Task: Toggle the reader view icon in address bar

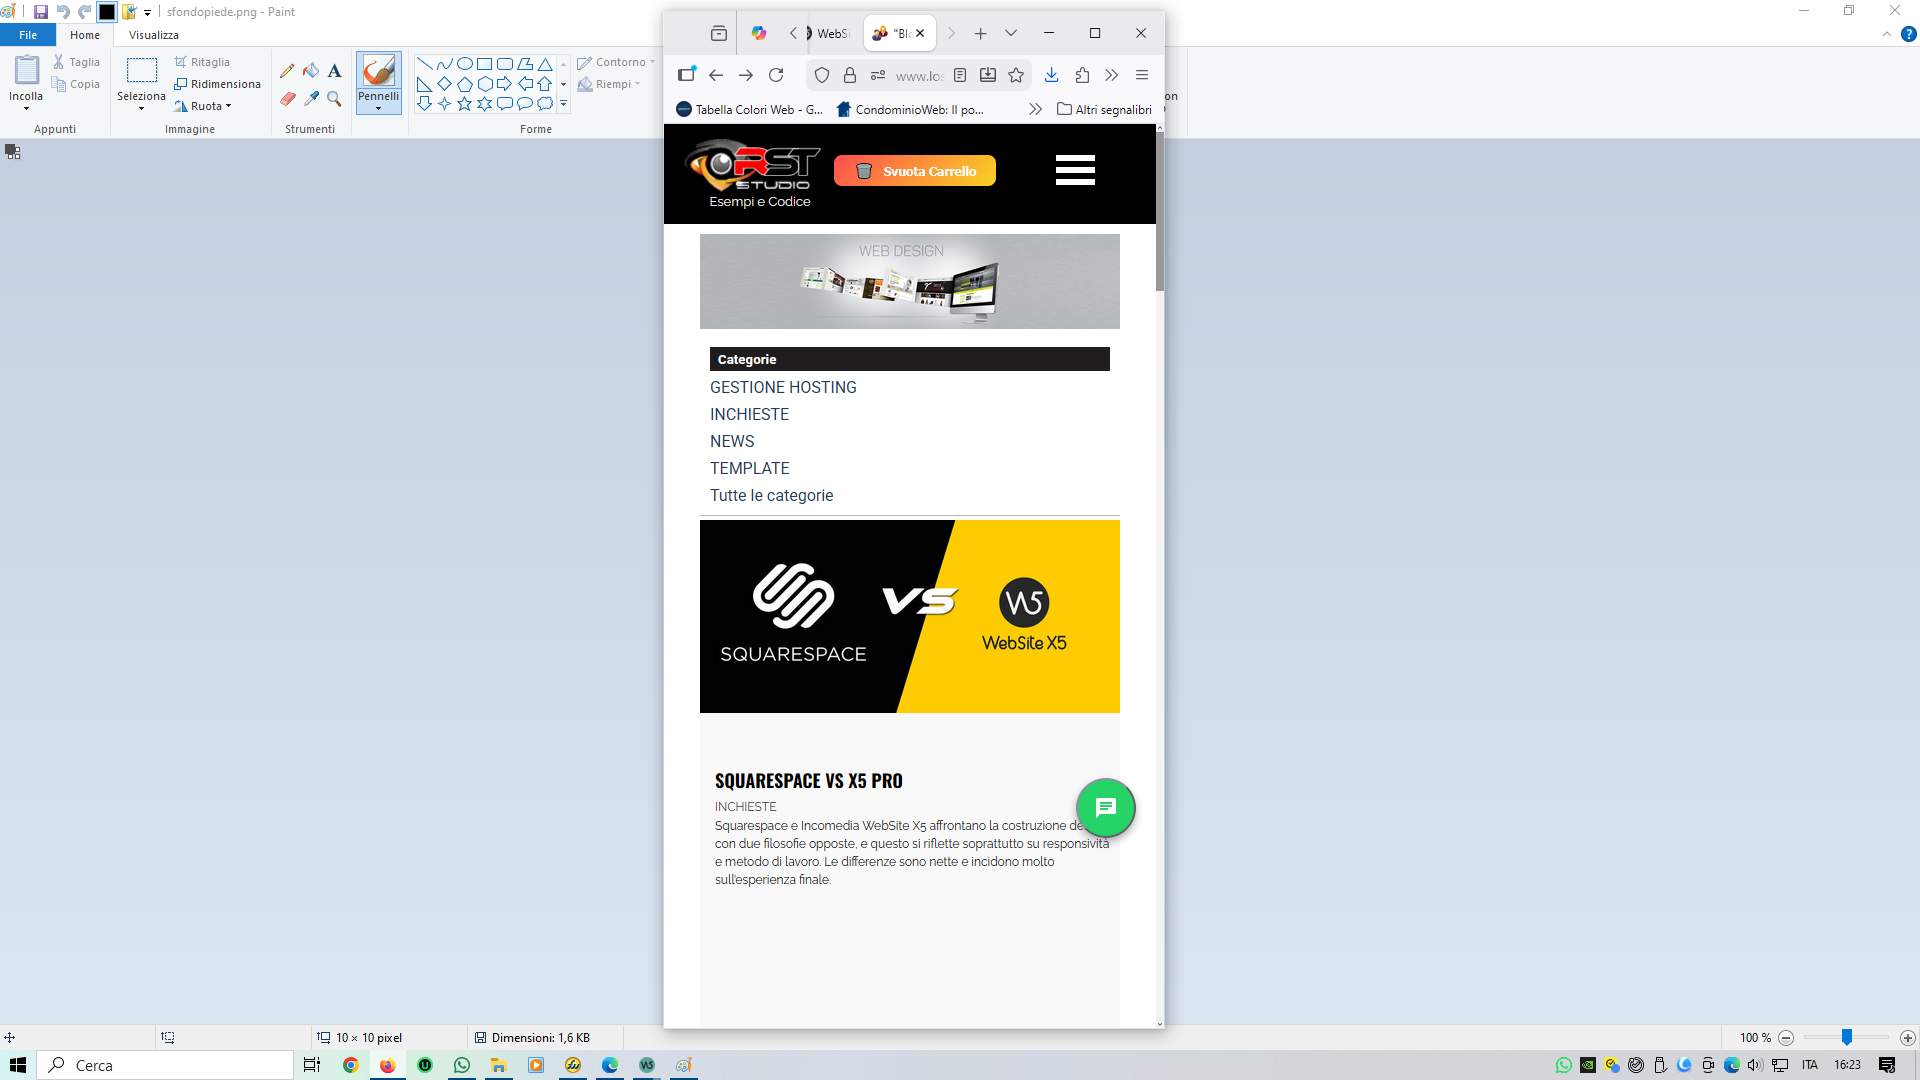Action: click(960, 75)
